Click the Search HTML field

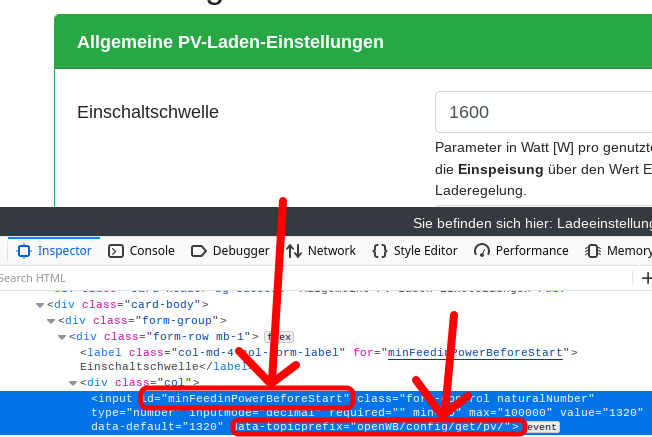(316, 278)
